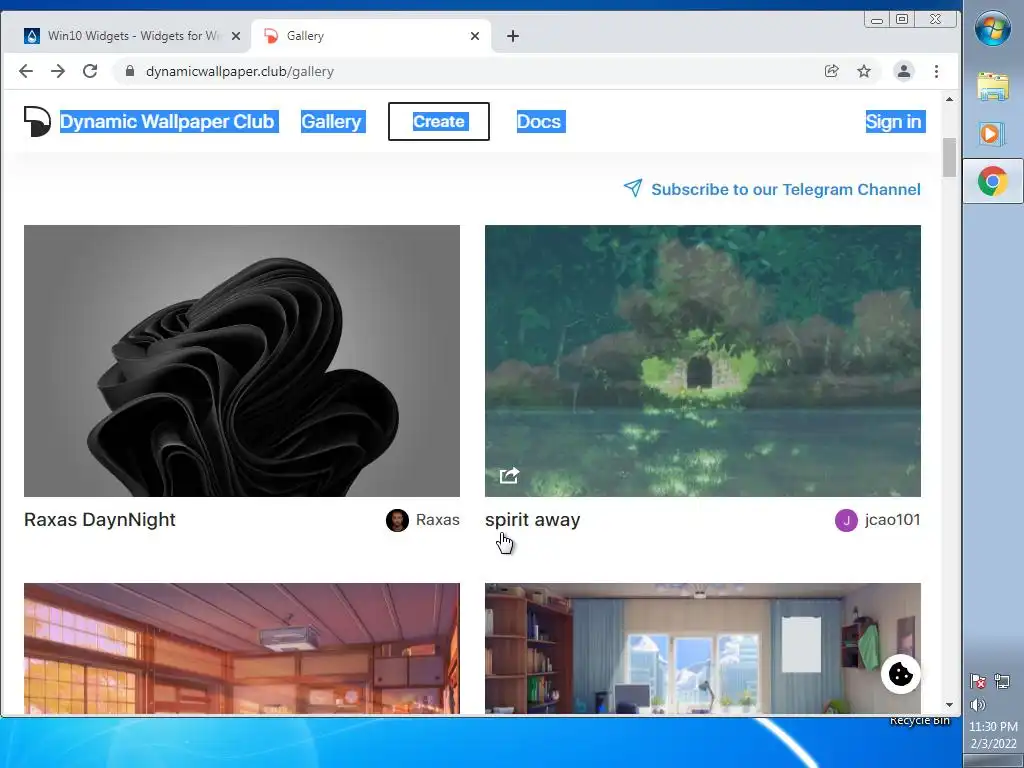Open the jcao101 author name

pos(893,520)
